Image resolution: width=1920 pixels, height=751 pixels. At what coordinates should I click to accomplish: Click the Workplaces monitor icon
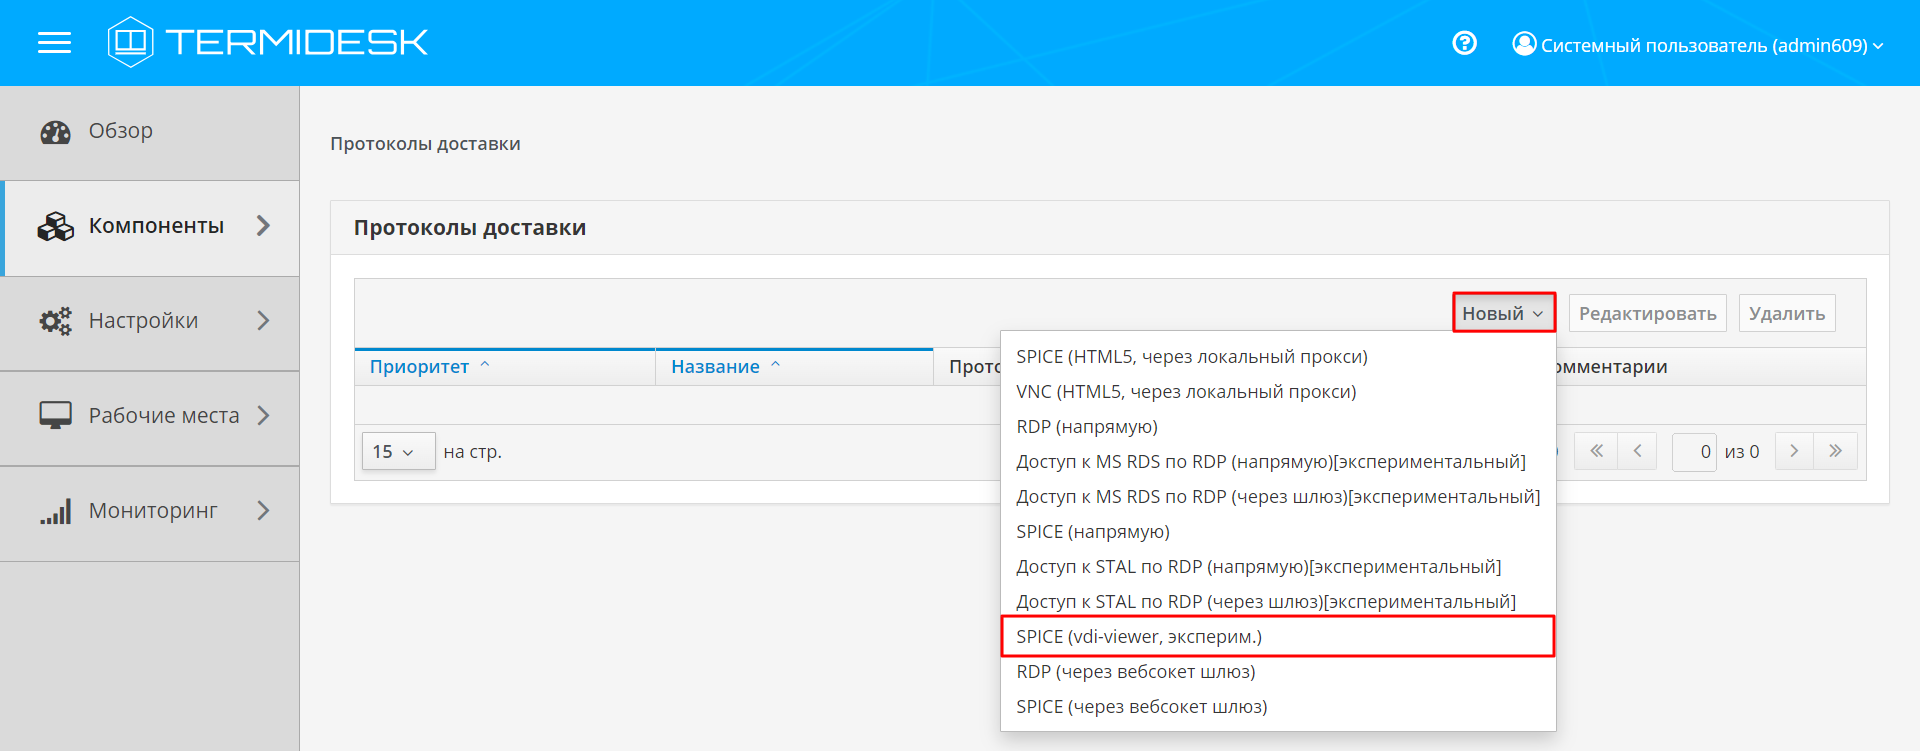[x=55, y=416]
